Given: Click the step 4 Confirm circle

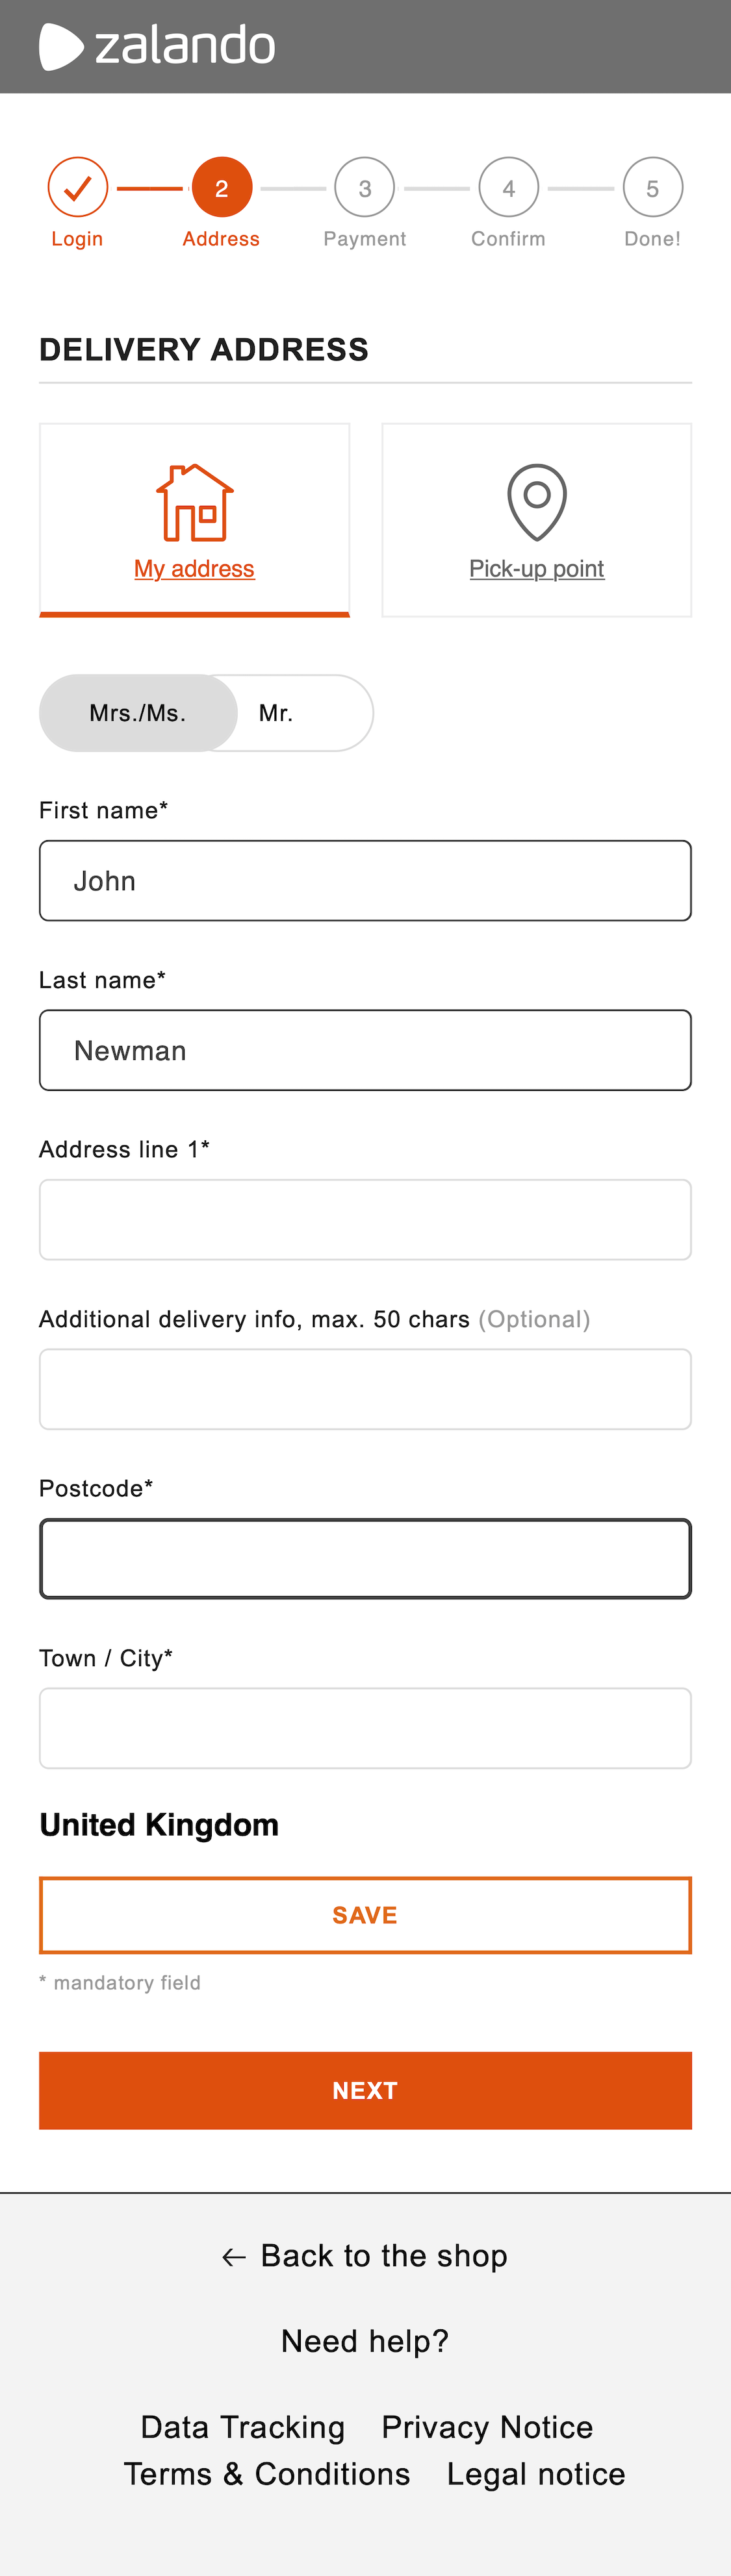Looking at the screenshot, I should 508,187.
